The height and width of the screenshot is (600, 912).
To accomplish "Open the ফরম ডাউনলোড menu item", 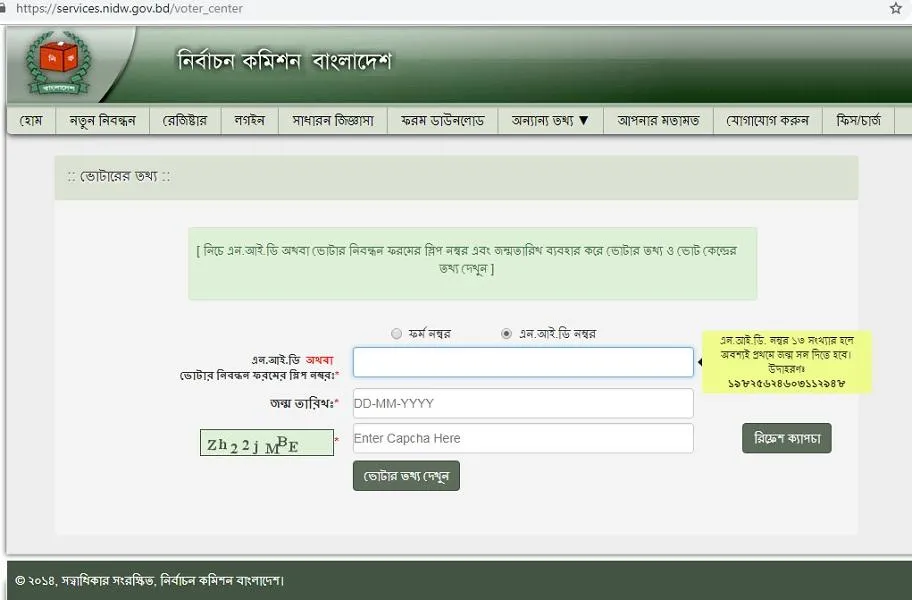I will [x=442, y=121].
